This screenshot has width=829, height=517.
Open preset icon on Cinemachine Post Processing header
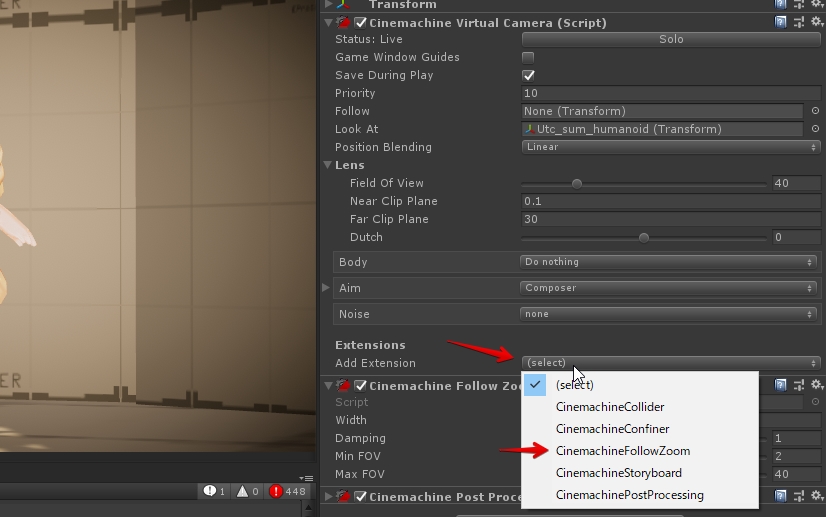tap(798, 496)
